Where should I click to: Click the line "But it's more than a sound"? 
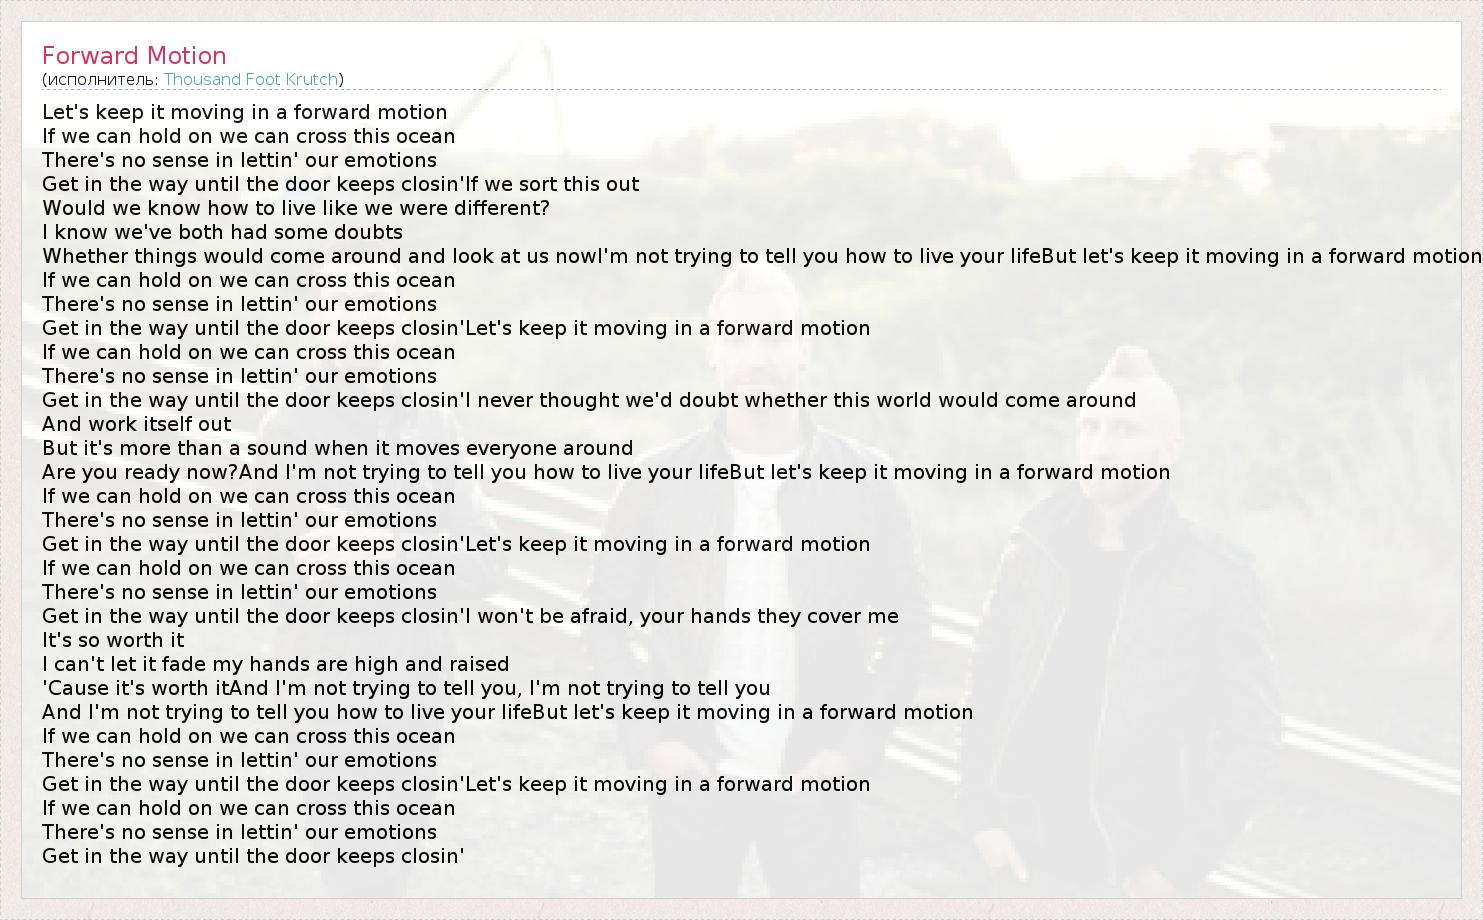pos(337,449)
